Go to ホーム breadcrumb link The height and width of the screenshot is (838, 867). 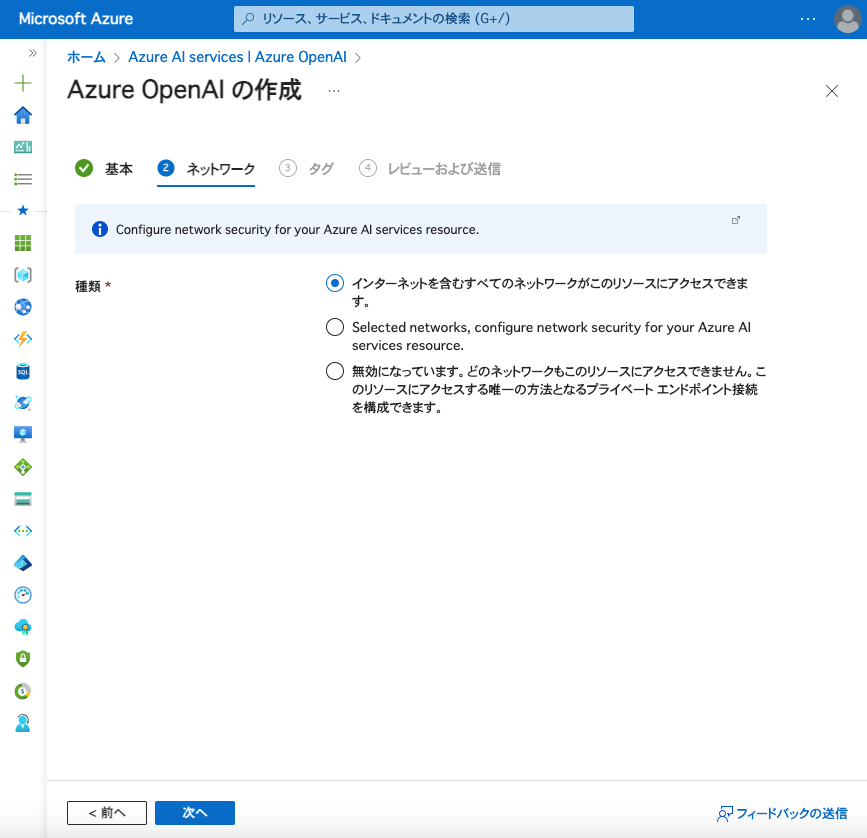[x=86, y=57]
